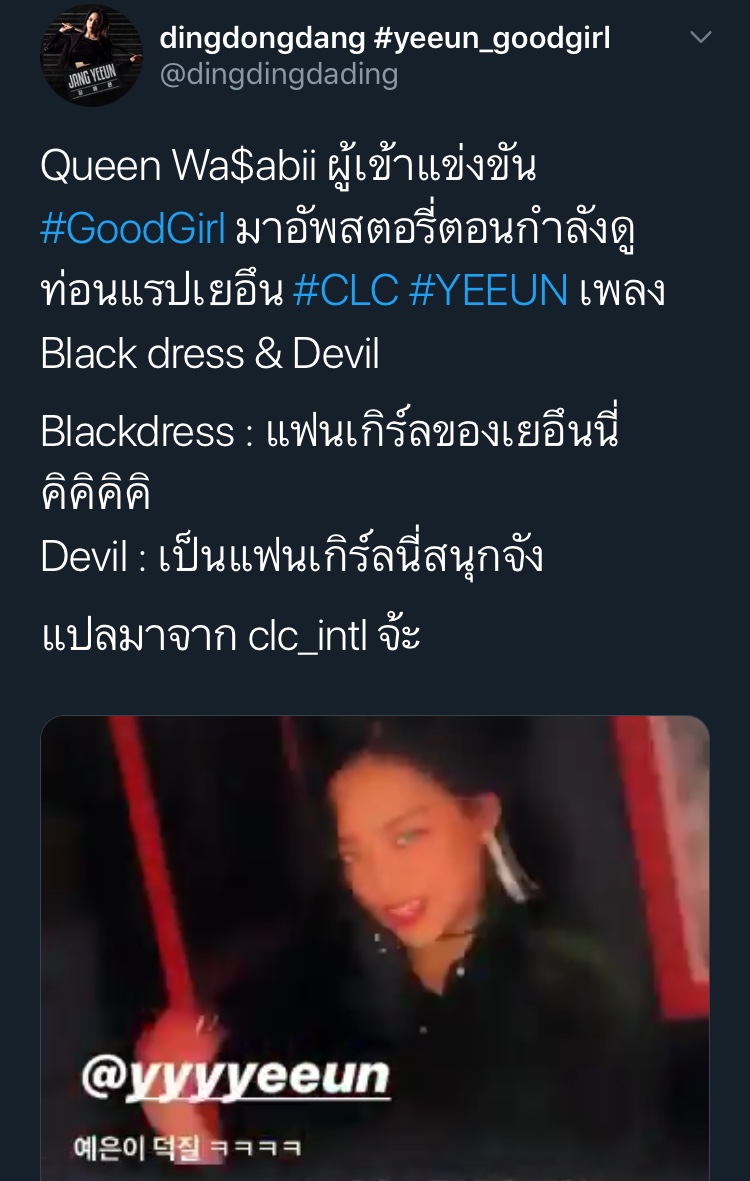Tap the "คิคิคิคิ" laughing text line
Image resolution: width=750 pixels, height=1181 pixels.
(x=96, y=493)
